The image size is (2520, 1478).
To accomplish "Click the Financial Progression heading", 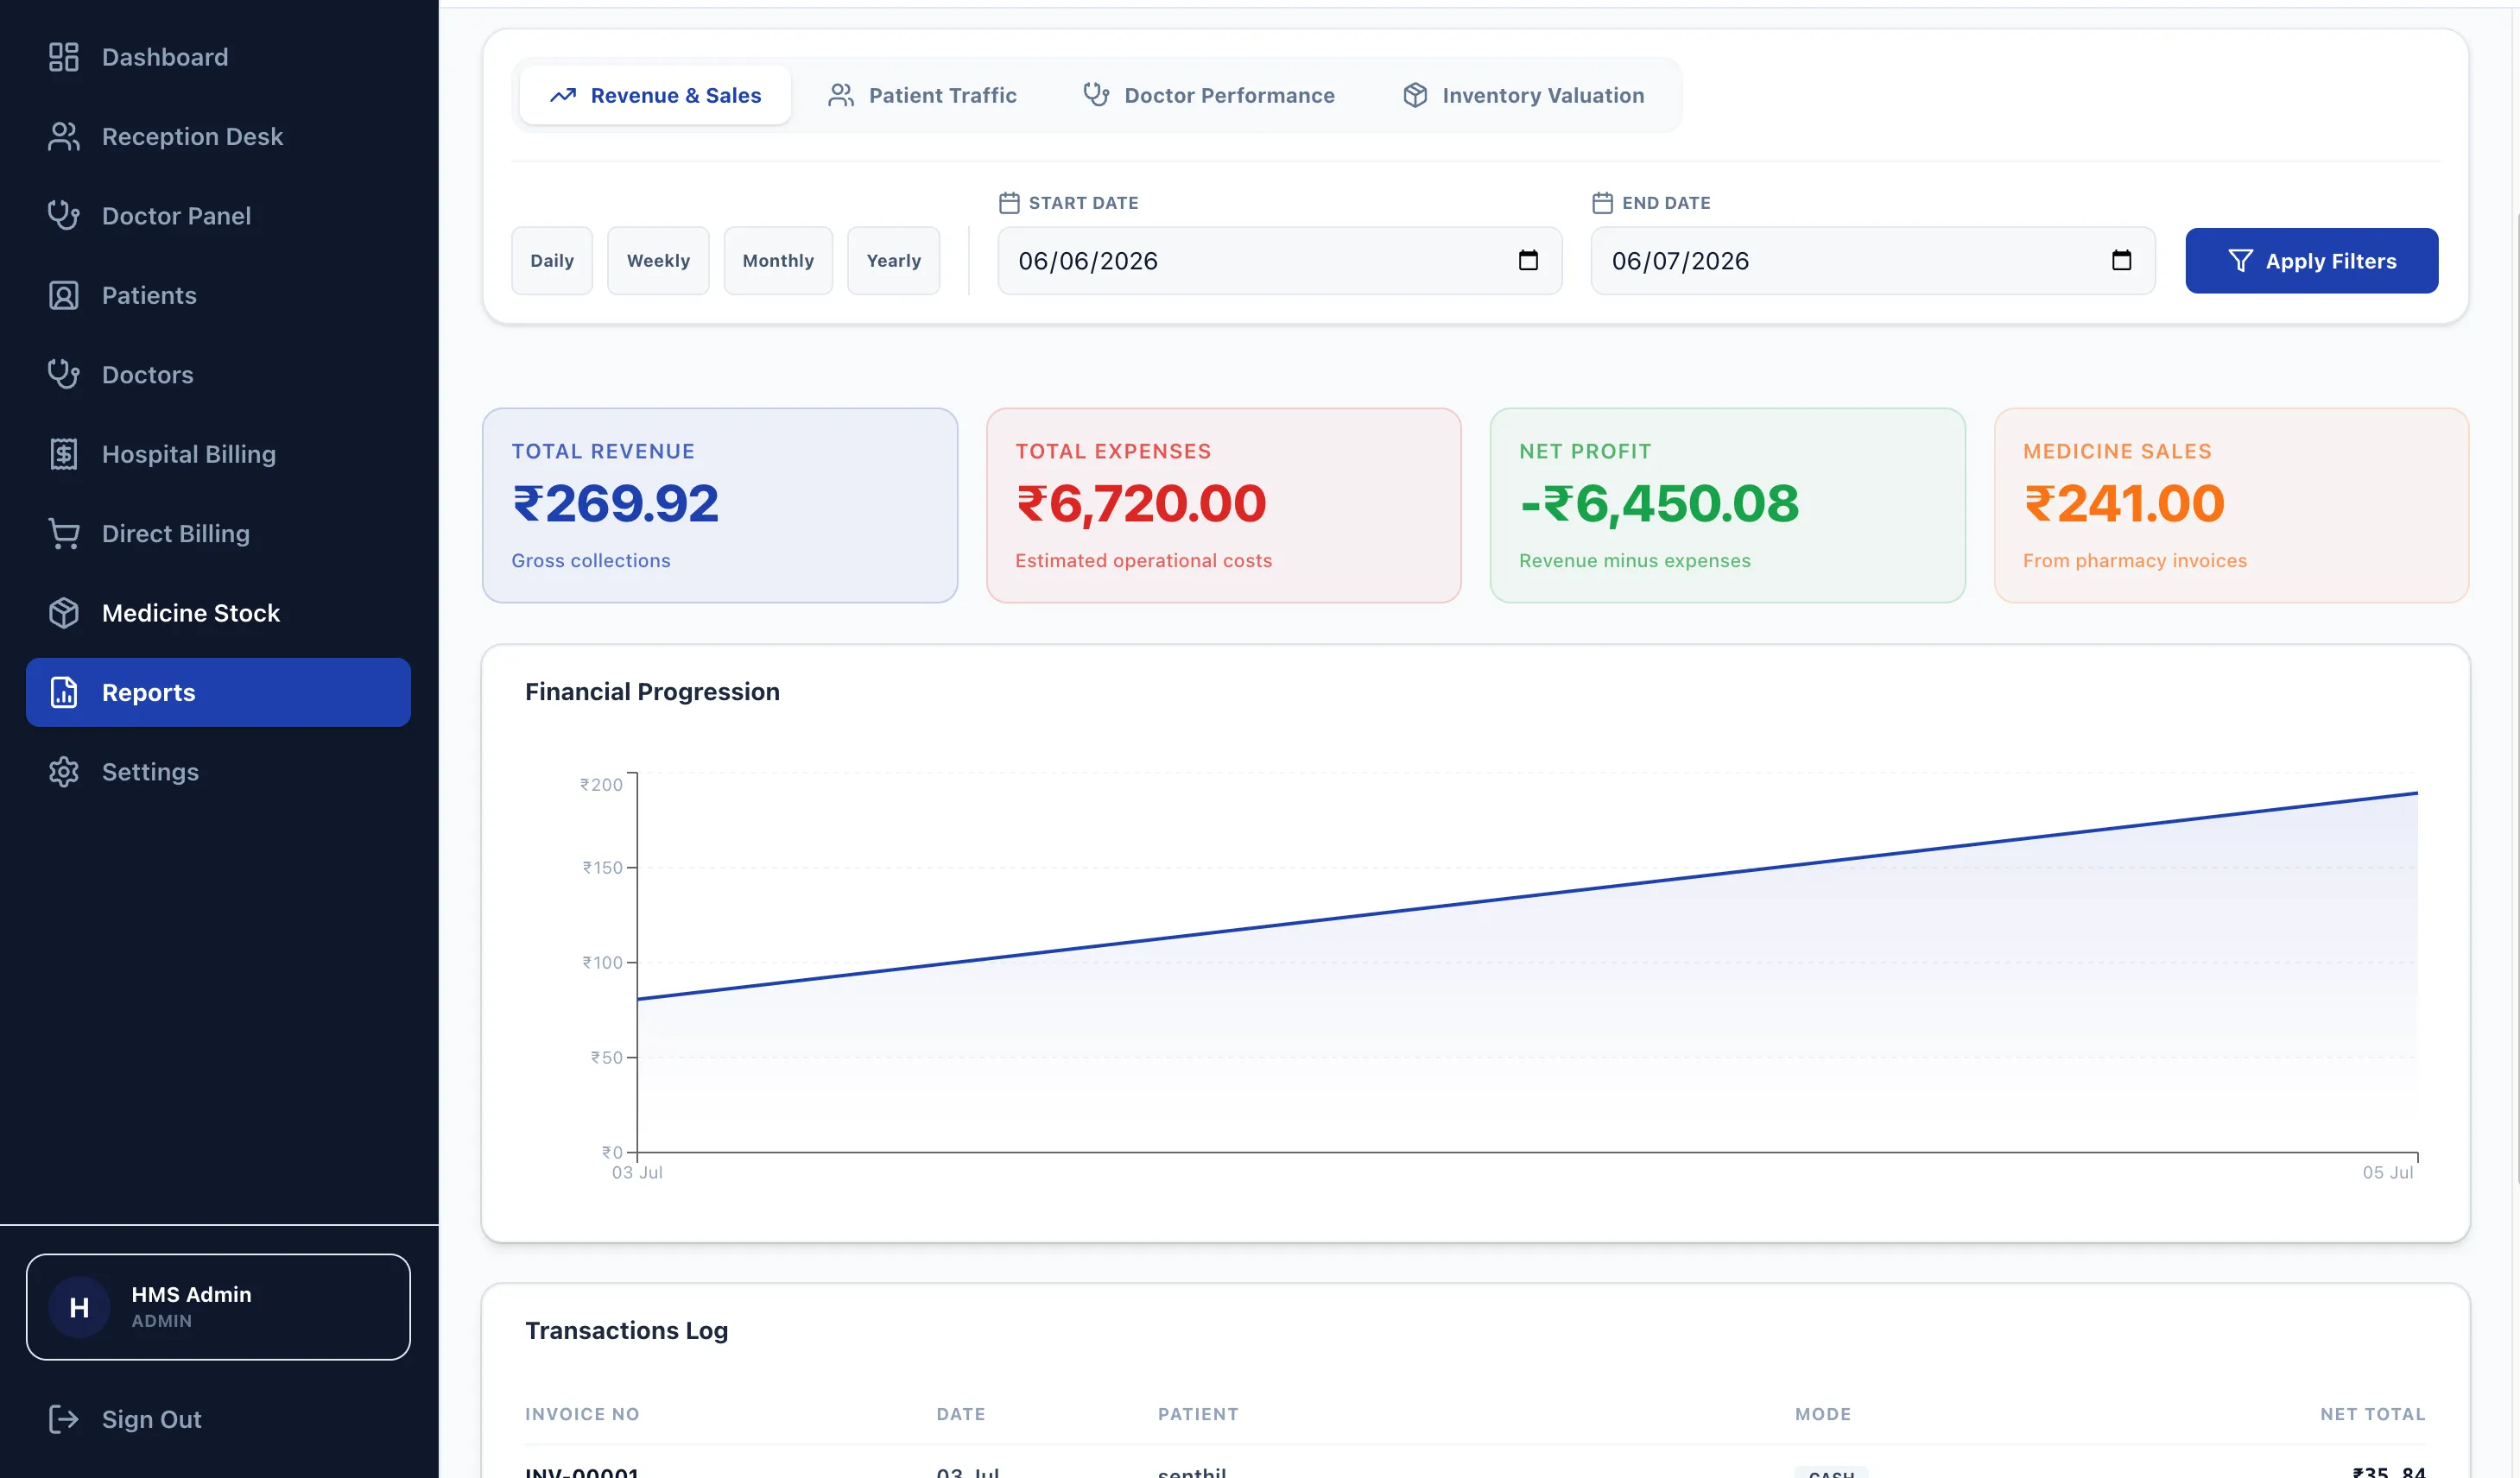I will 652,692.
